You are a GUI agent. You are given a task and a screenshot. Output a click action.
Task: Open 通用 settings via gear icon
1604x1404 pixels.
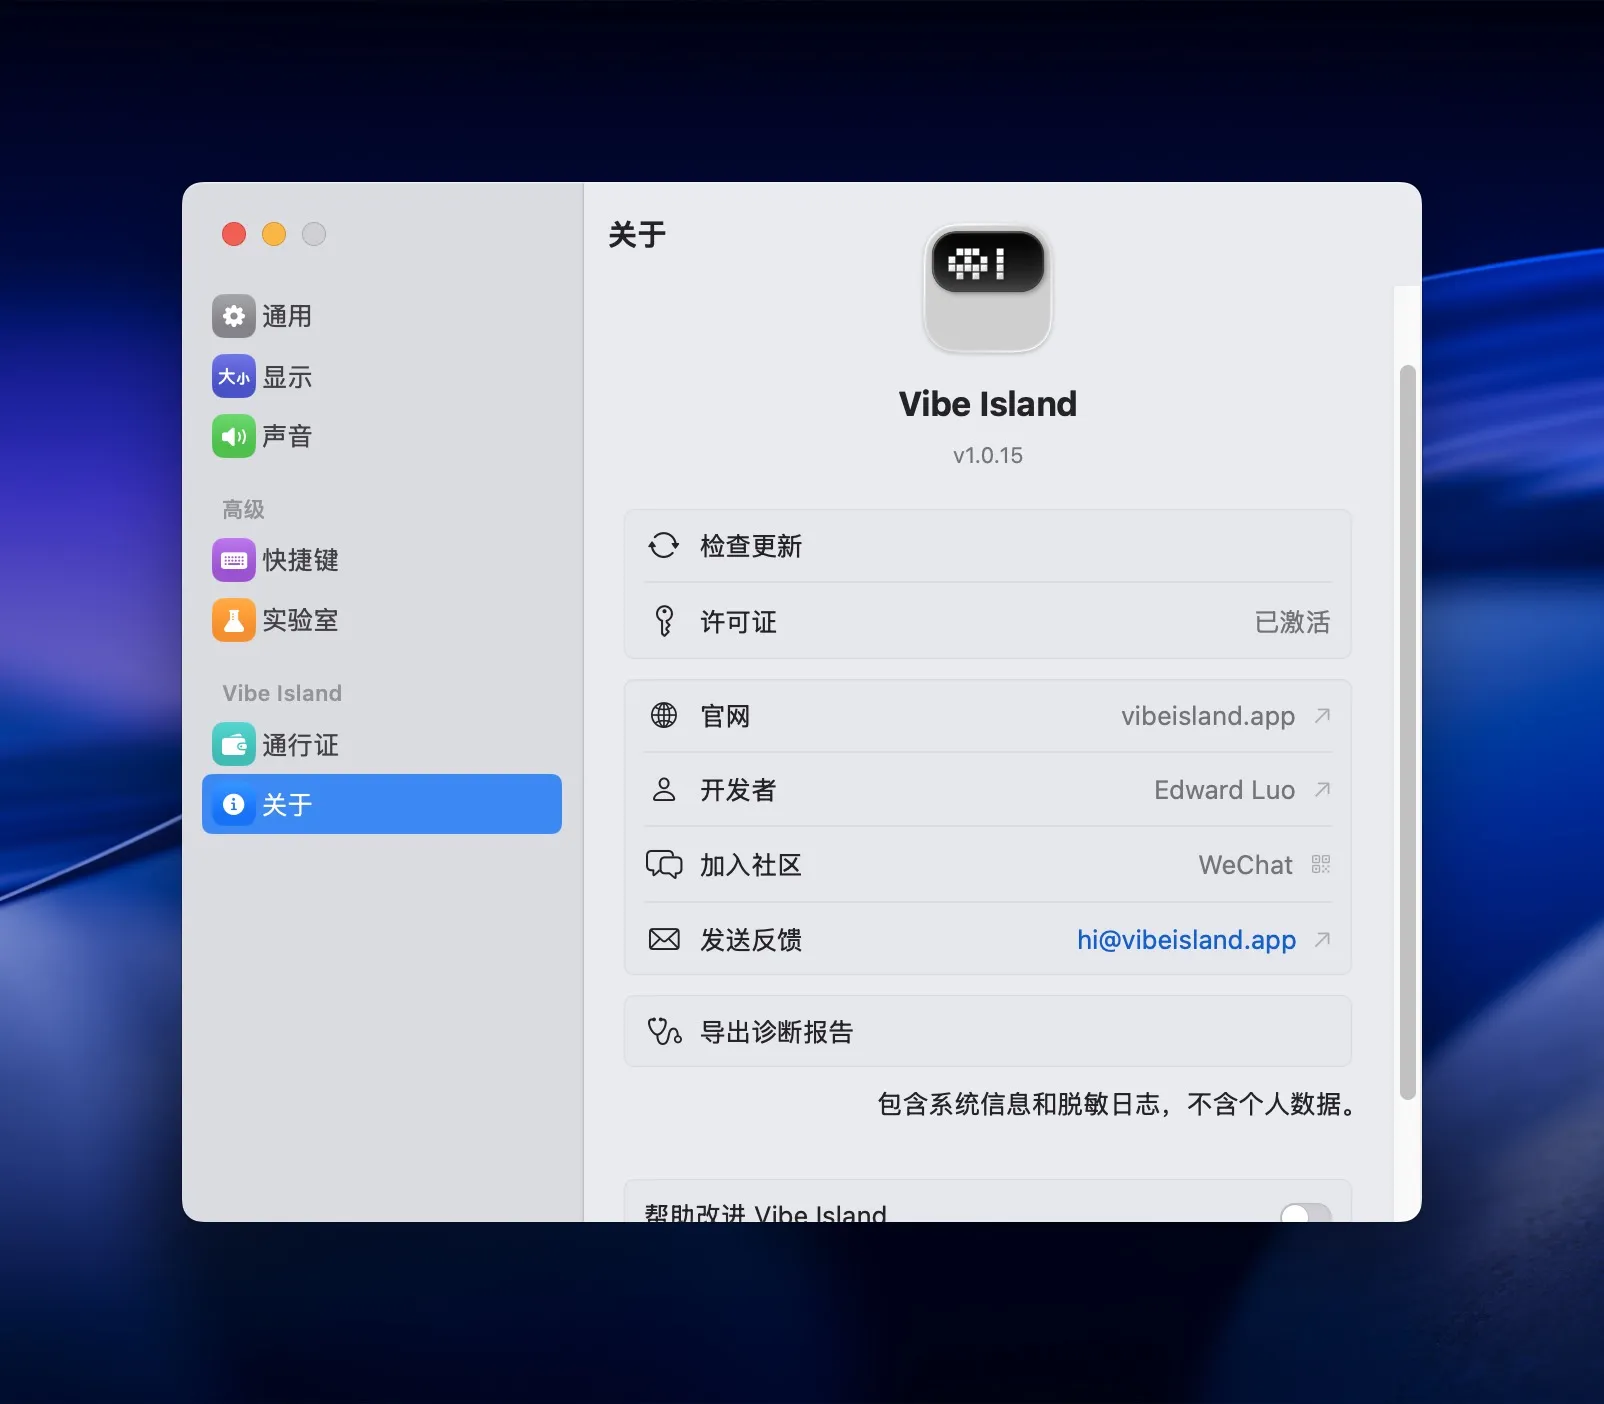233,316
